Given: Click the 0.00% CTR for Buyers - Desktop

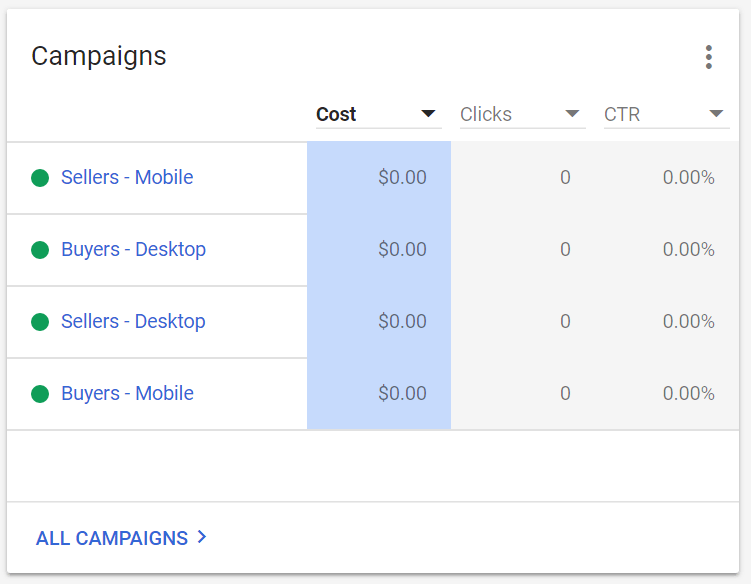Looking at the screenshot, I should [689, 249].
